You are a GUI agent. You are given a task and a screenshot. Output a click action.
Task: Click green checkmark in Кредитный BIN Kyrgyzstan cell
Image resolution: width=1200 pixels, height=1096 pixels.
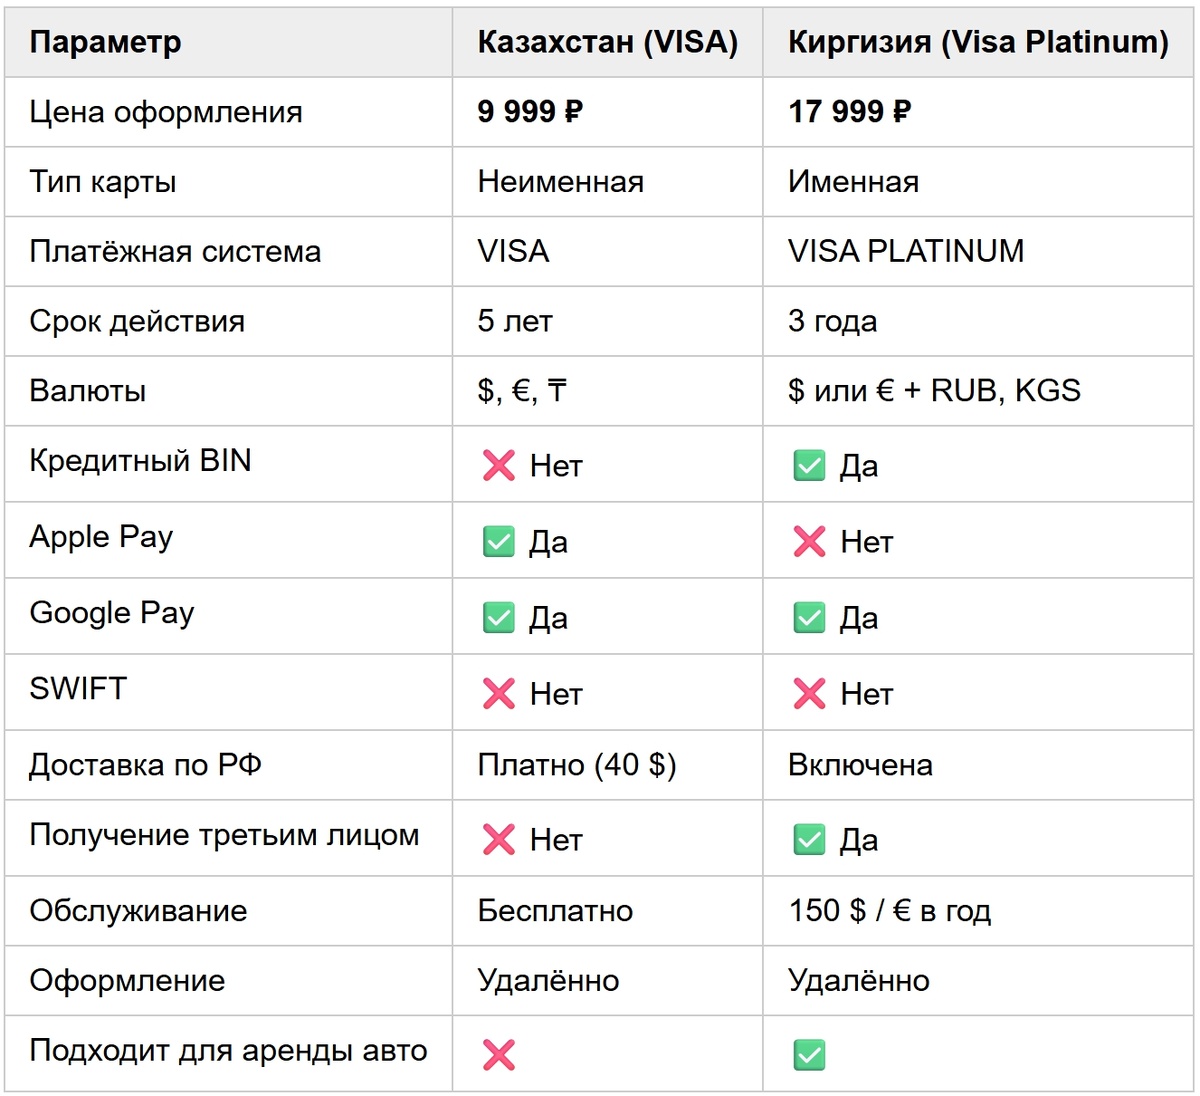click(x=809, y=465)
